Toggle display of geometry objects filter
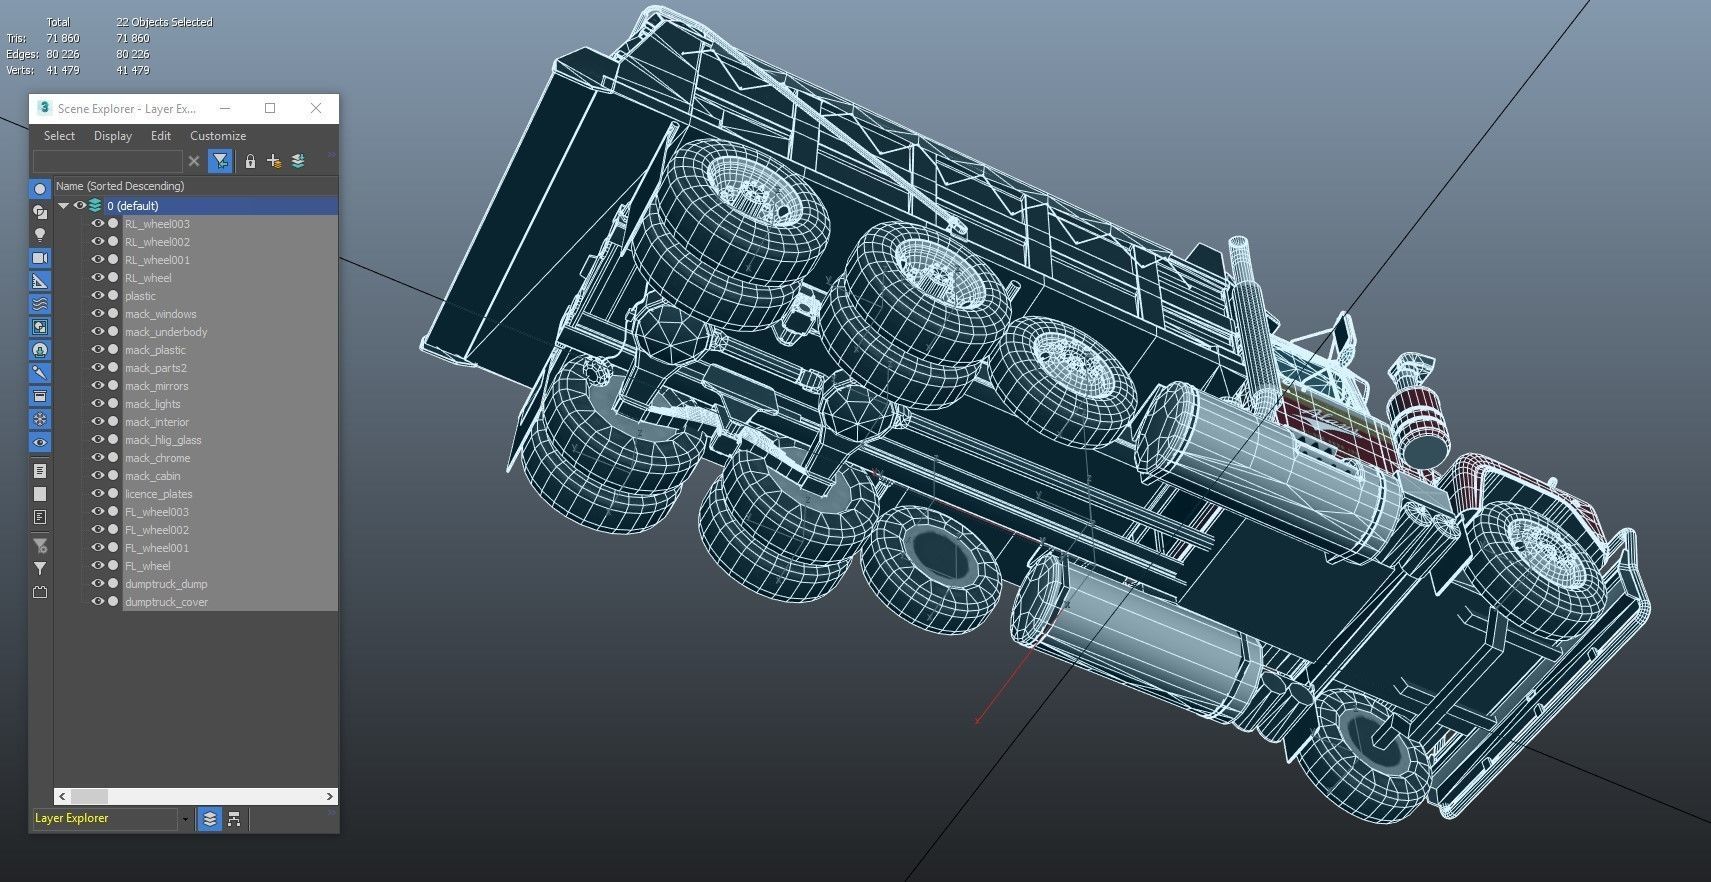The height and width of the screenshot is (882, 1711). 40,189
